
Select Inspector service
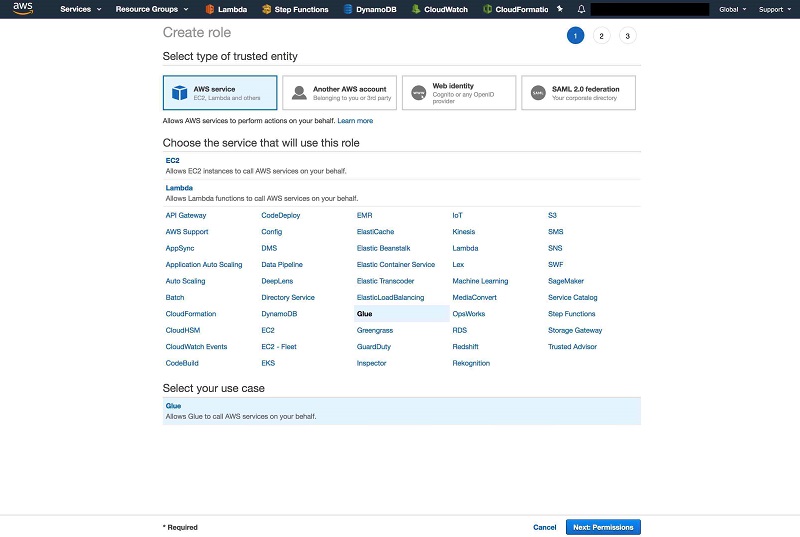coord(371,363)
